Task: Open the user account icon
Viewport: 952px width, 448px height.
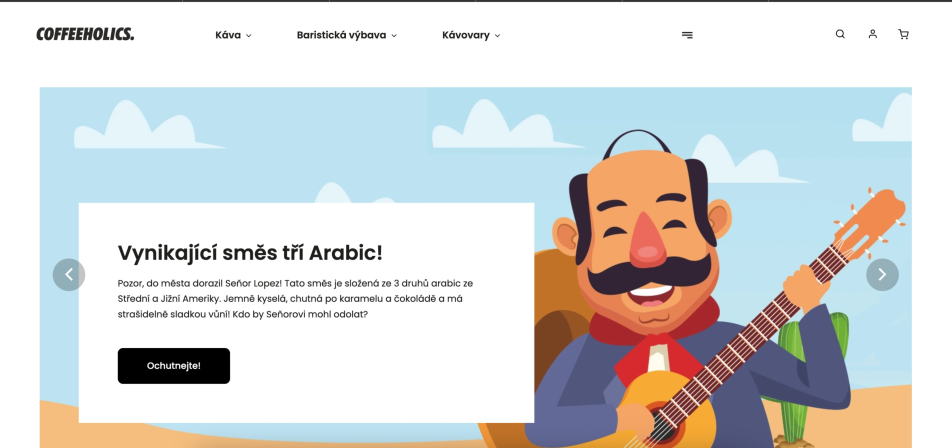Action: [872, 34]
